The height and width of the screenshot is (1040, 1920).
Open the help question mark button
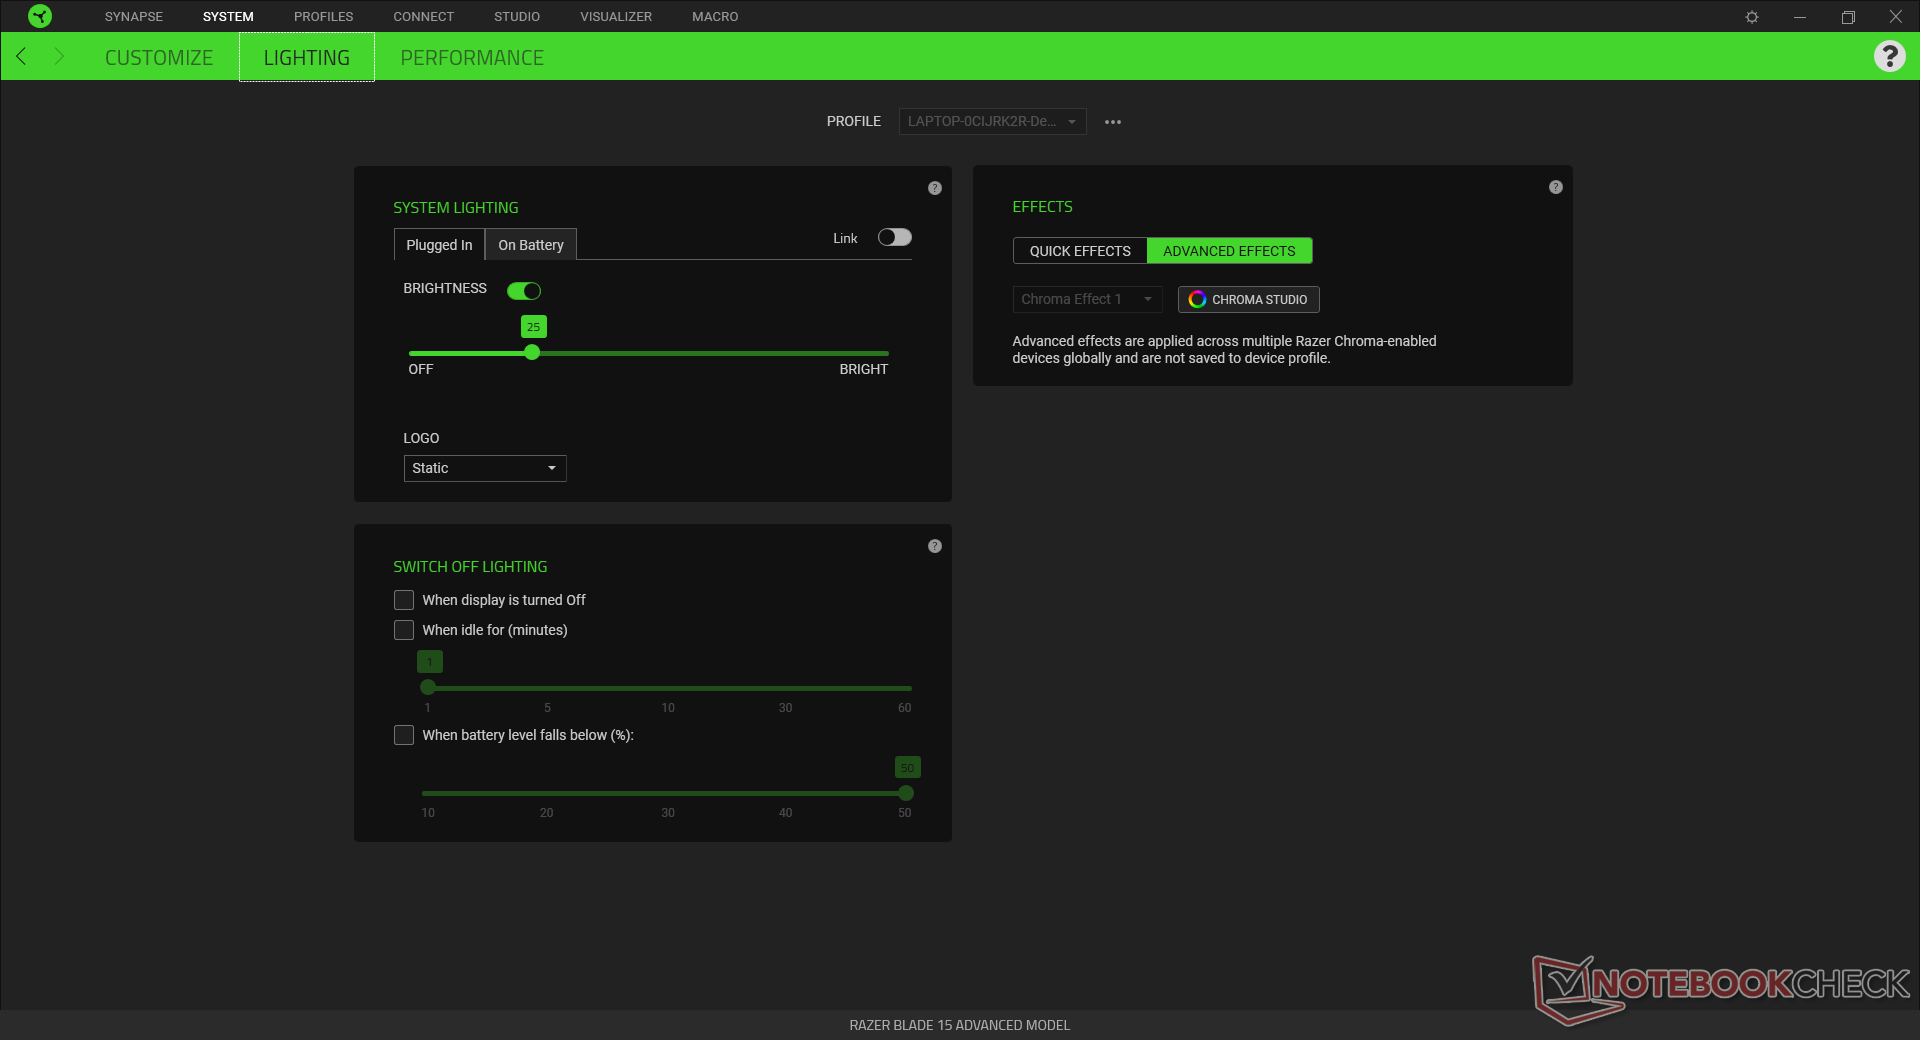1889,57
